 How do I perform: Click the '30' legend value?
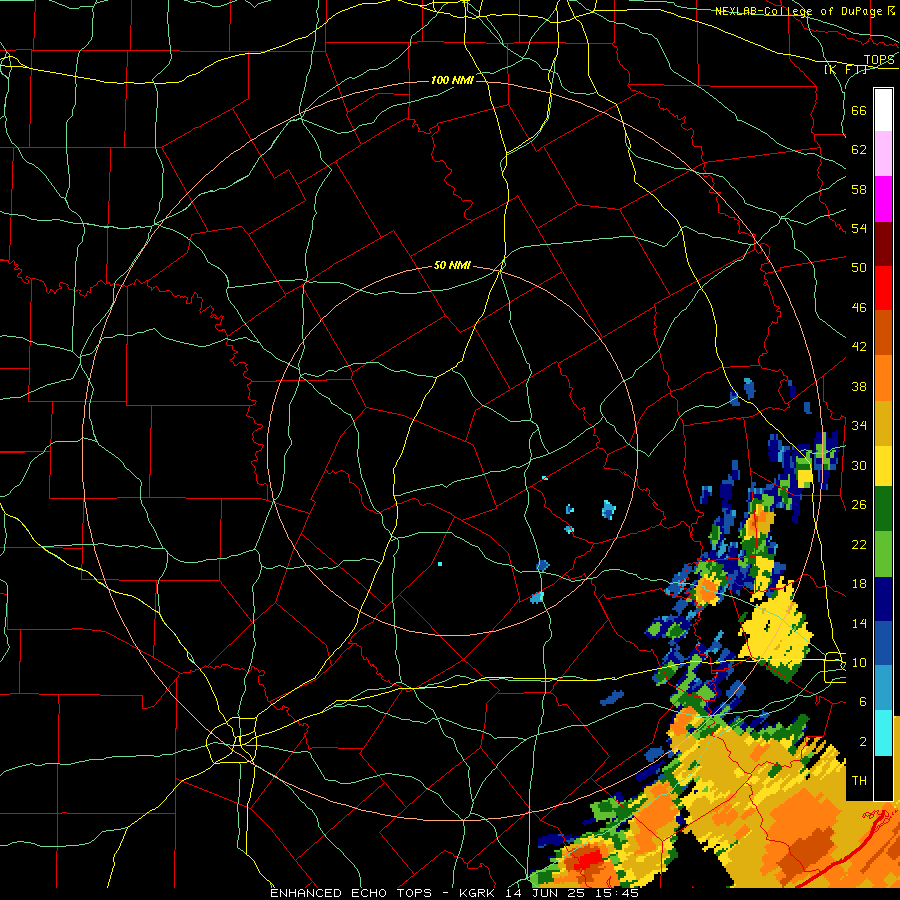859,465
